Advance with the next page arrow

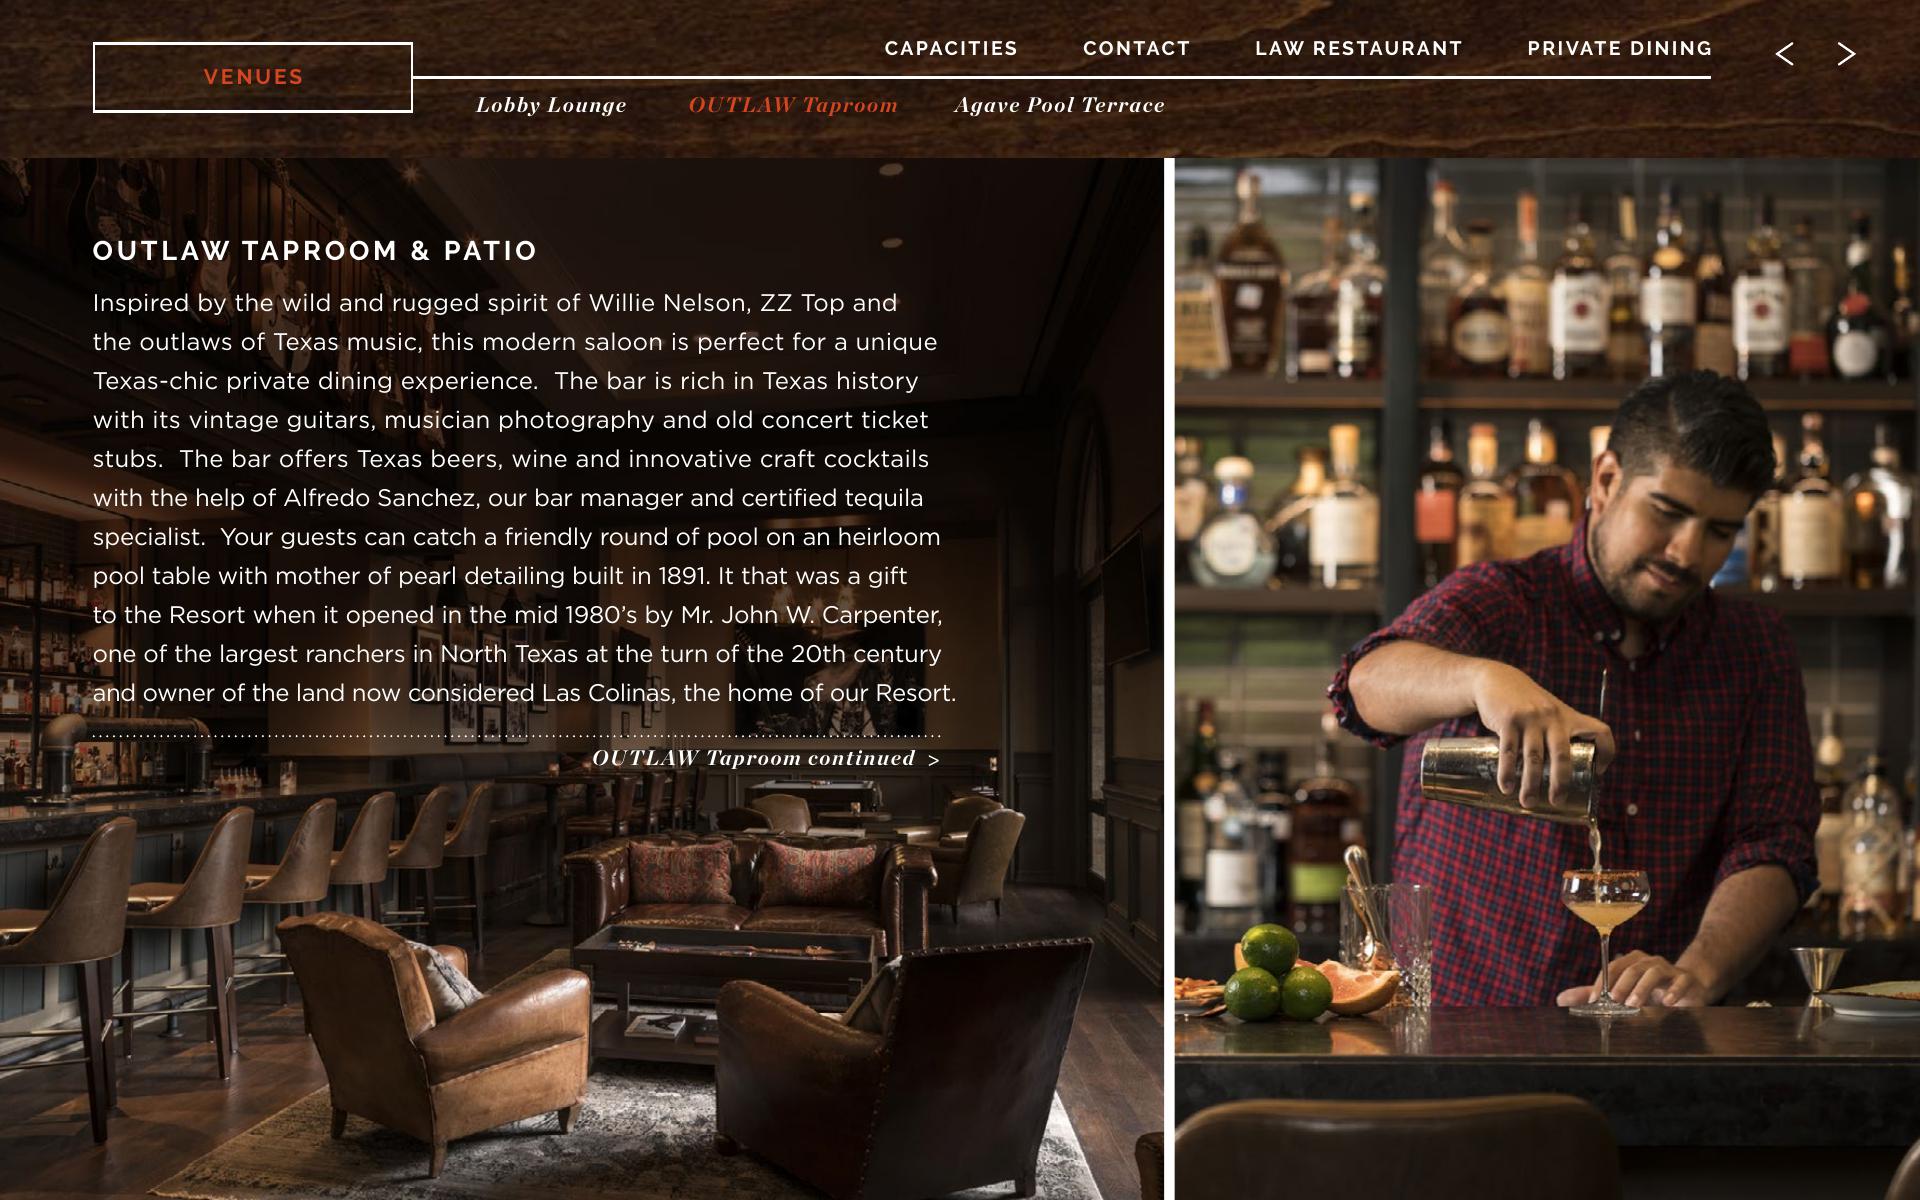click(1846, 54)
